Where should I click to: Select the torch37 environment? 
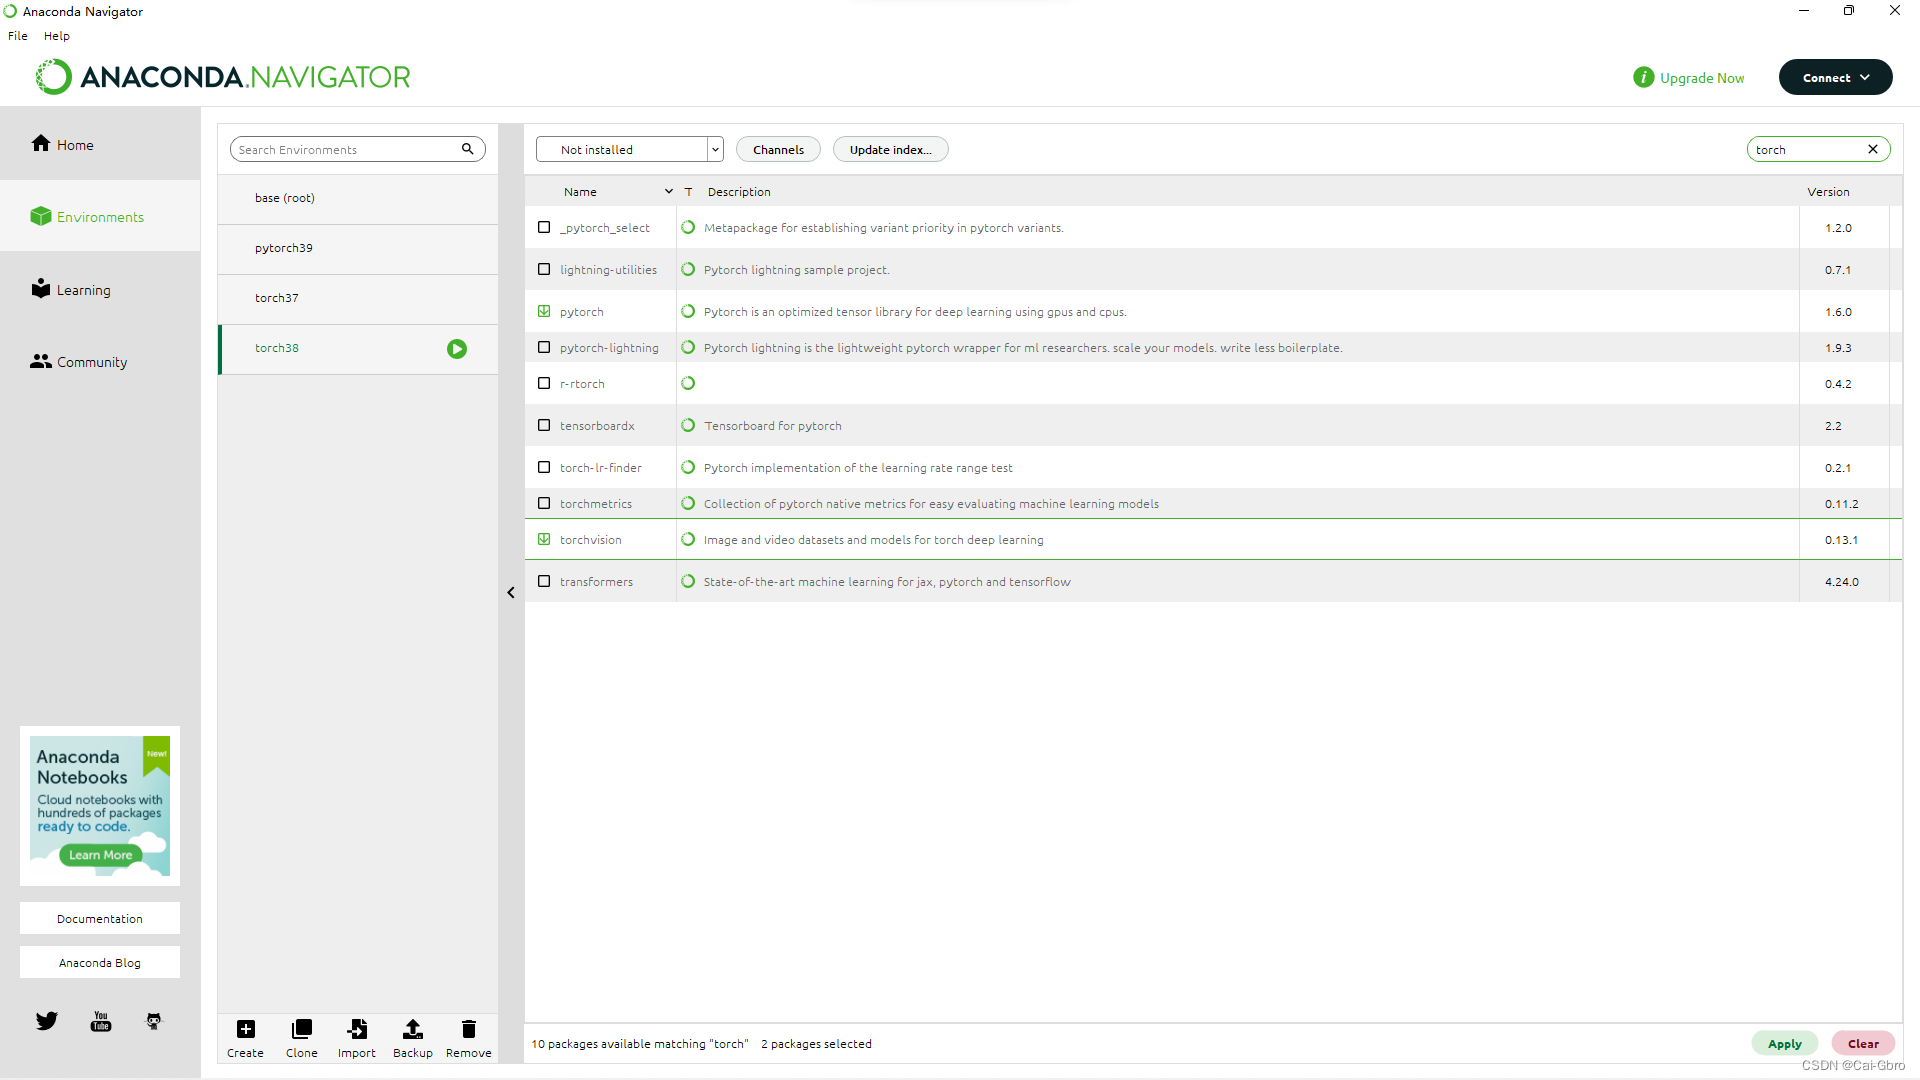358,298
